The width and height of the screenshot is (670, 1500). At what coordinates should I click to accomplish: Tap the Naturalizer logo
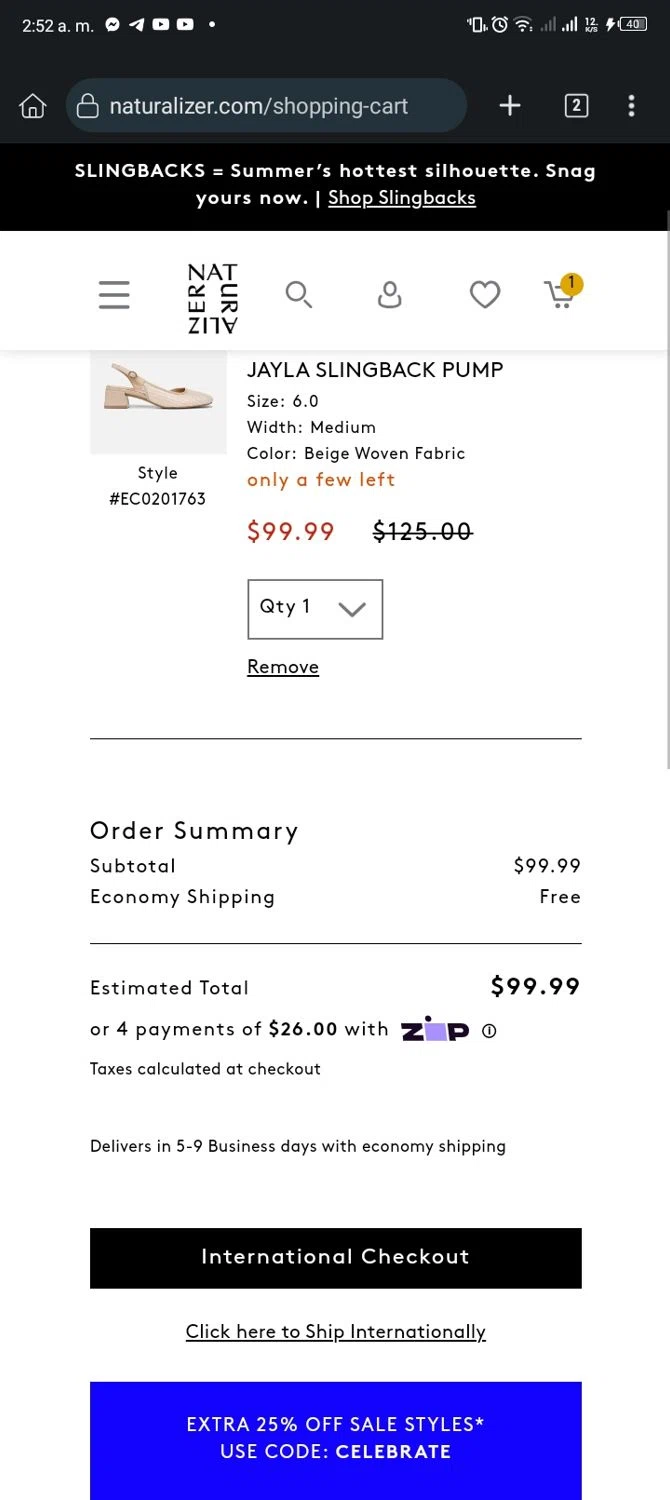point(212,298)
